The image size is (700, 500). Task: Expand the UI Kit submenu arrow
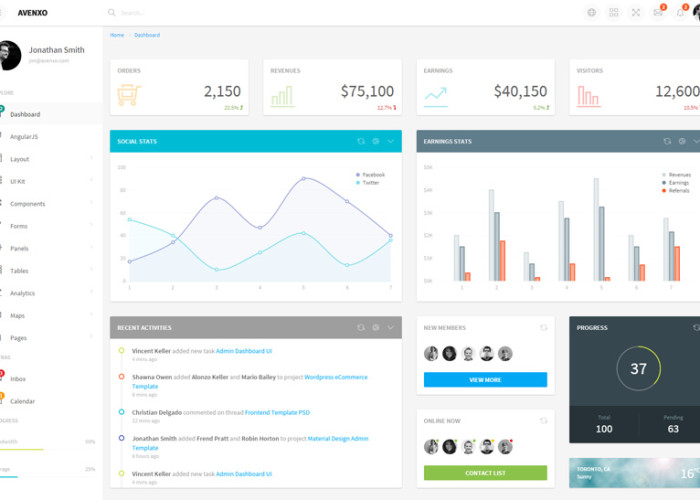[x=92, y=180]
